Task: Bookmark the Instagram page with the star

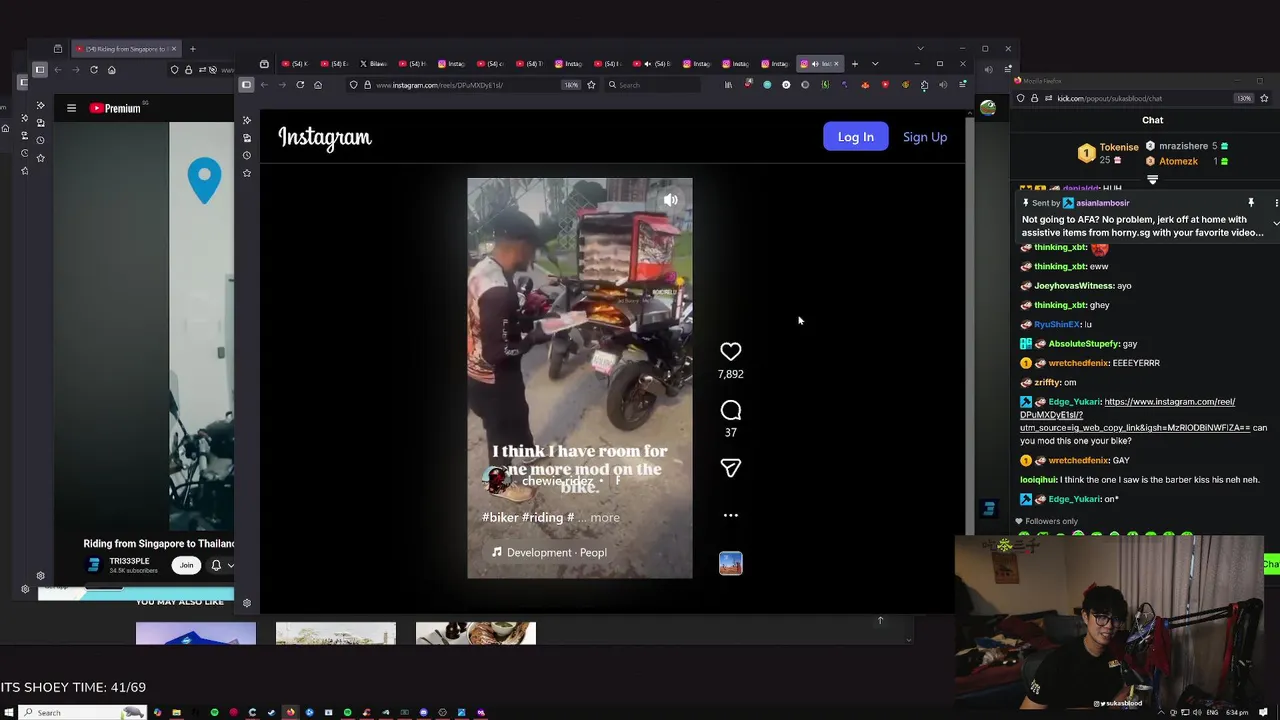Action: pyautogui.click(x=591, y=85)
